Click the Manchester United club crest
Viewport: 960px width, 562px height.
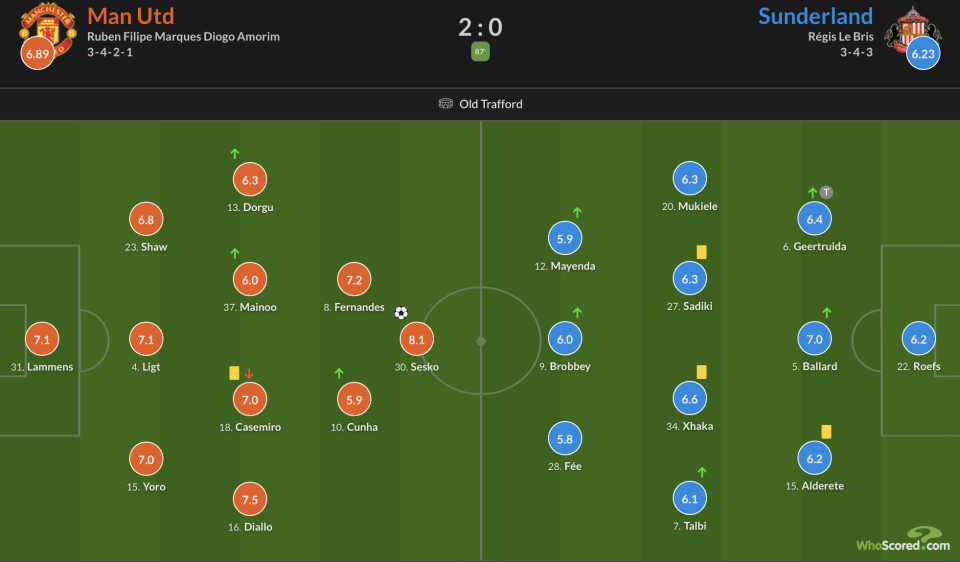click(x=47, y=28)
